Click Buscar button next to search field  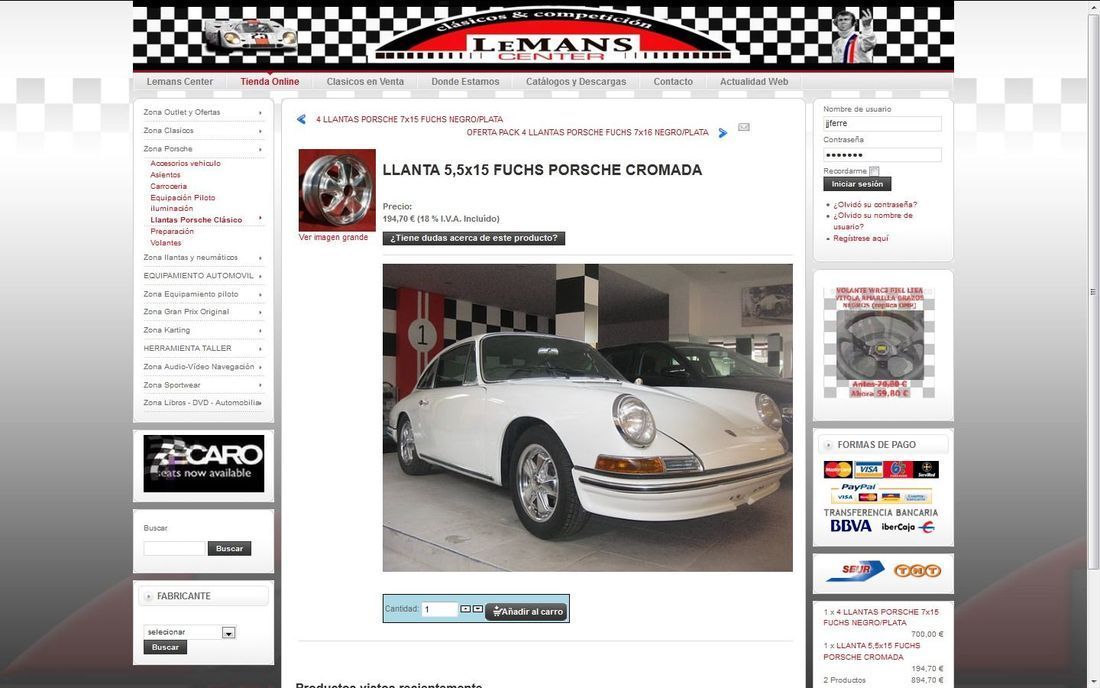pos(229,548)
